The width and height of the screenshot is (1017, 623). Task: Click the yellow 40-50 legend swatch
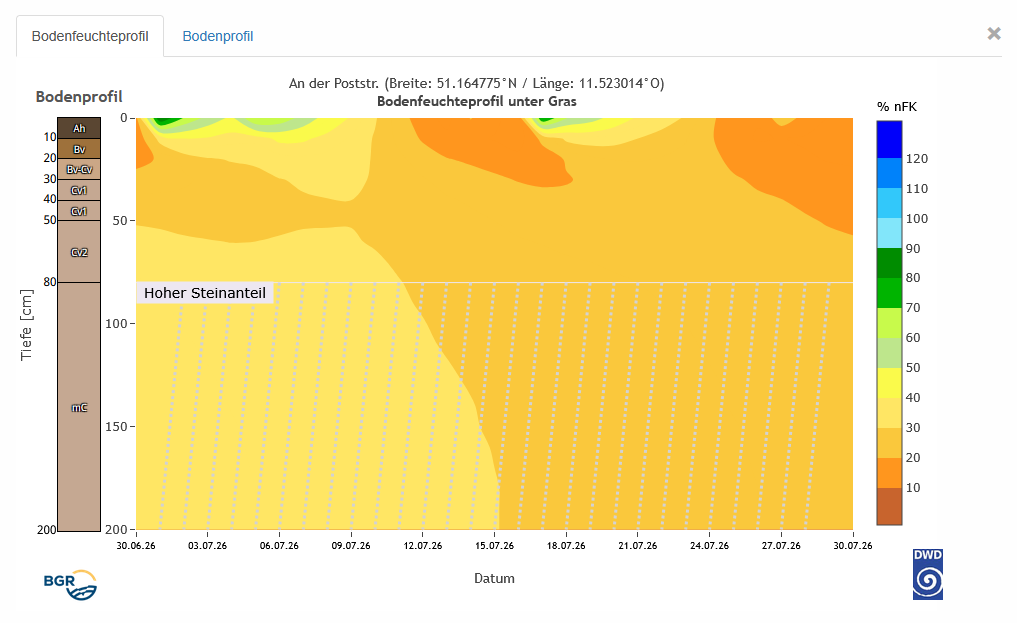[x=889, y=382]
